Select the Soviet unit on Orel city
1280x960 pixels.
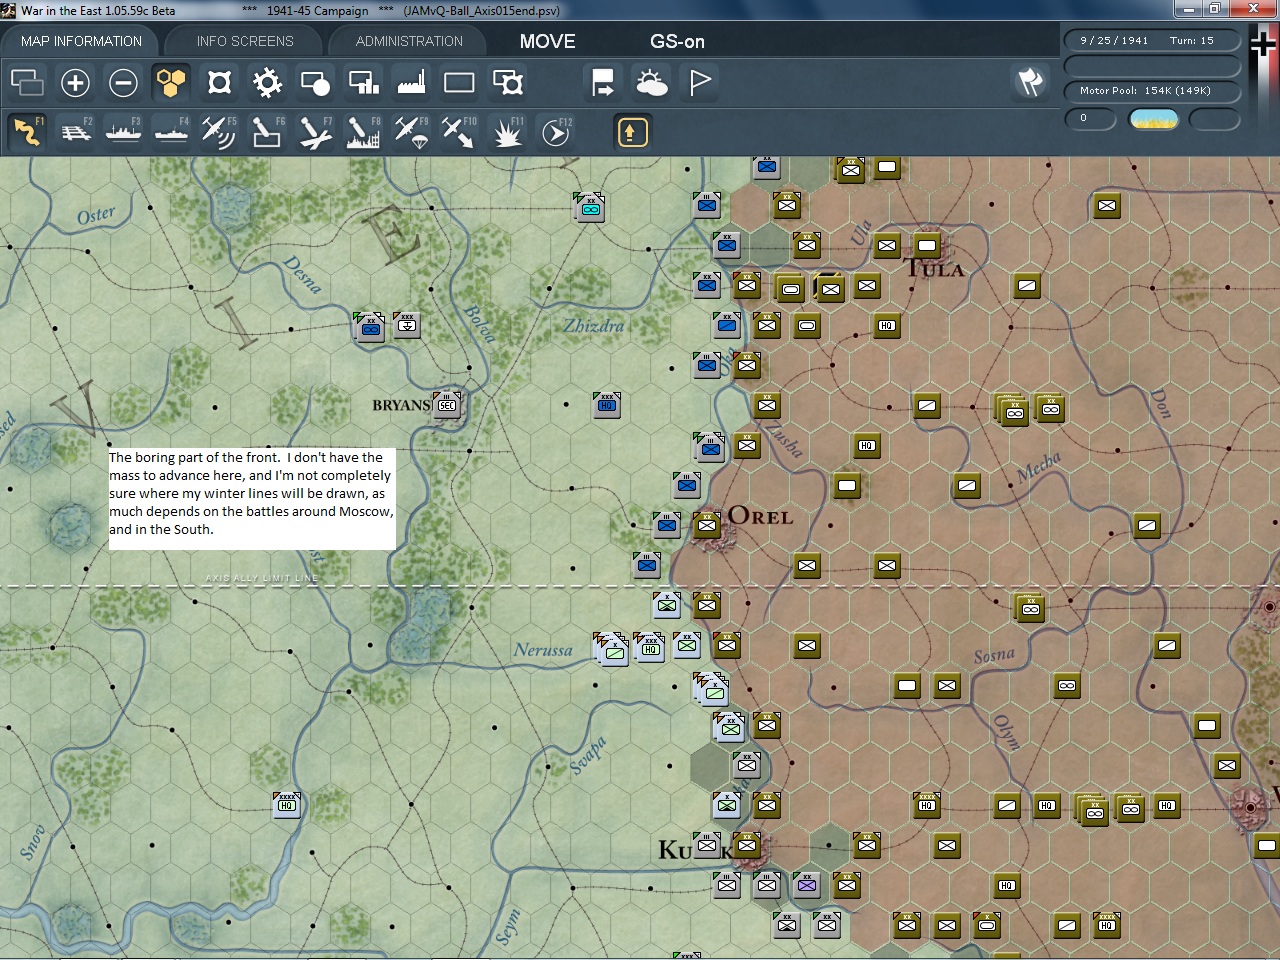click(x=707, y=525)
